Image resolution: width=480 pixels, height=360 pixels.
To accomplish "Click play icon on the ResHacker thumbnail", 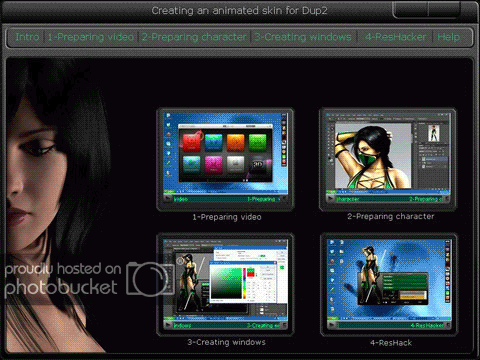I will click(332, 325).
